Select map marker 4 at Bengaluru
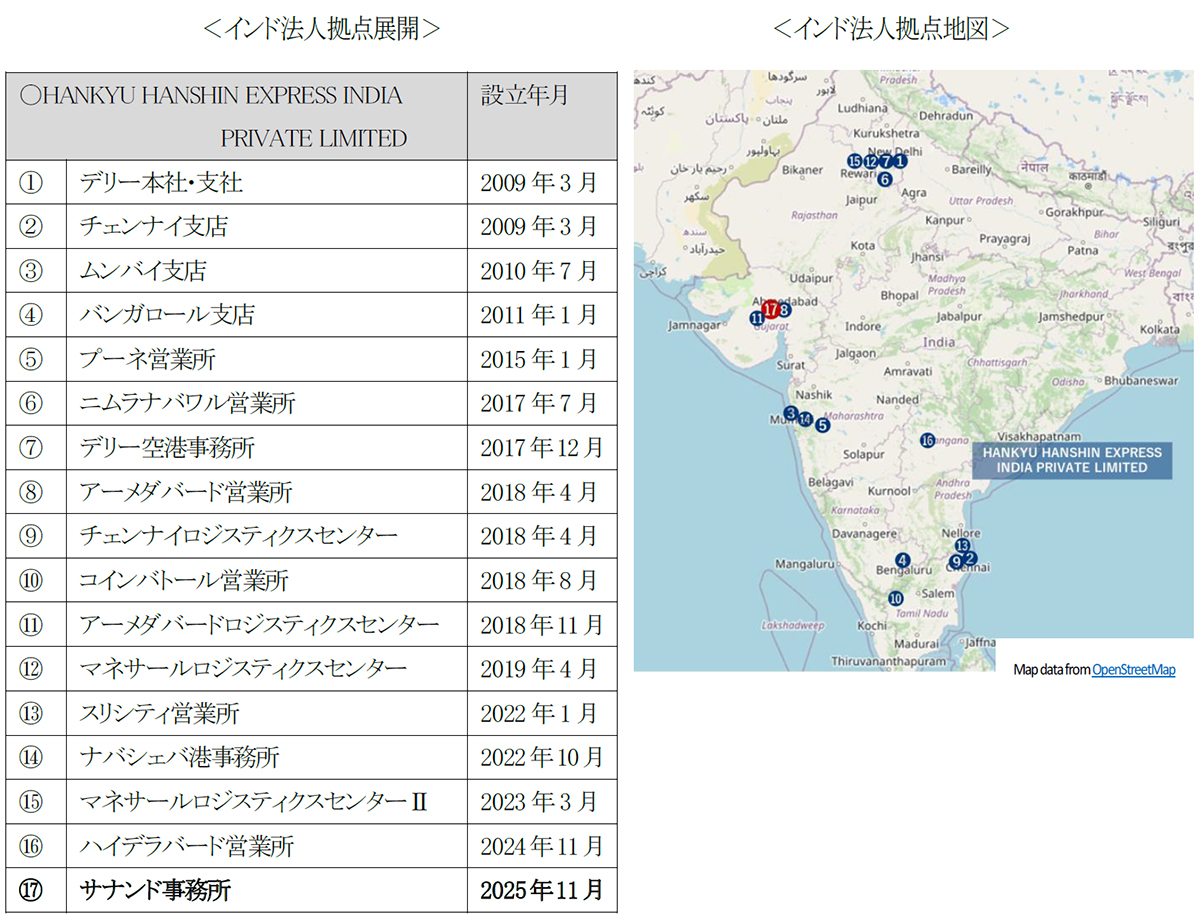 click(x=903, y=561)
